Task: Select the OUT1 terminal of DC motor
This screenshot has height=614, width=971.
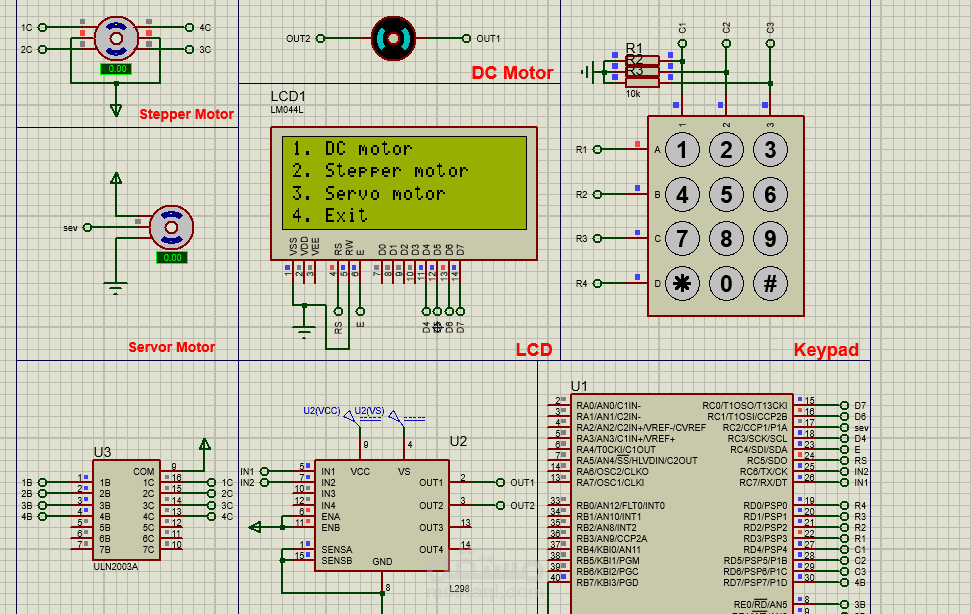Action: pyautogui.click(x=466, y=38)
